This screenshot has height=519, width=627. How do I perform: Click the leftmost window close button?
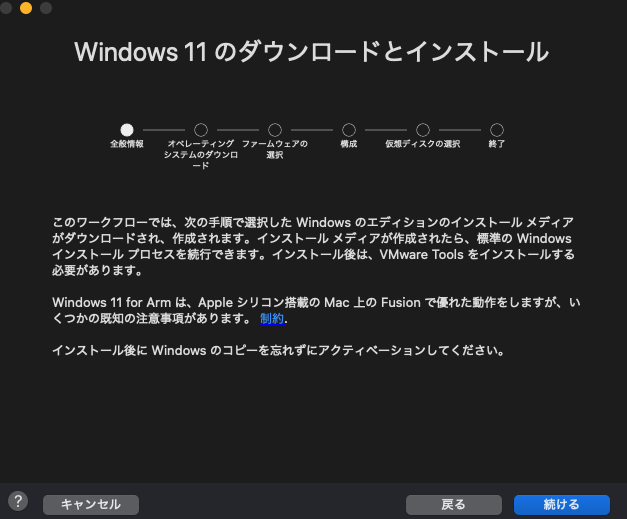[7, 8]
